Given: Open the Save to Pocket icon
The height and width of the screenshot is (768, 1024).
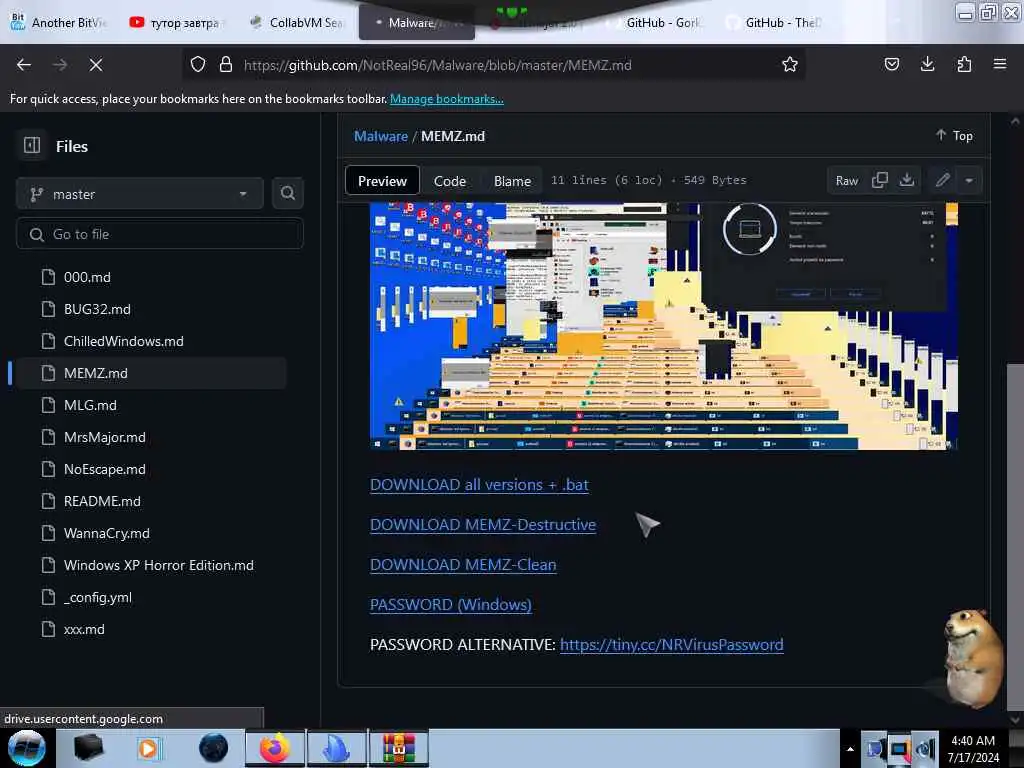Looking at the screenshot, I should (x=891, y=64).
